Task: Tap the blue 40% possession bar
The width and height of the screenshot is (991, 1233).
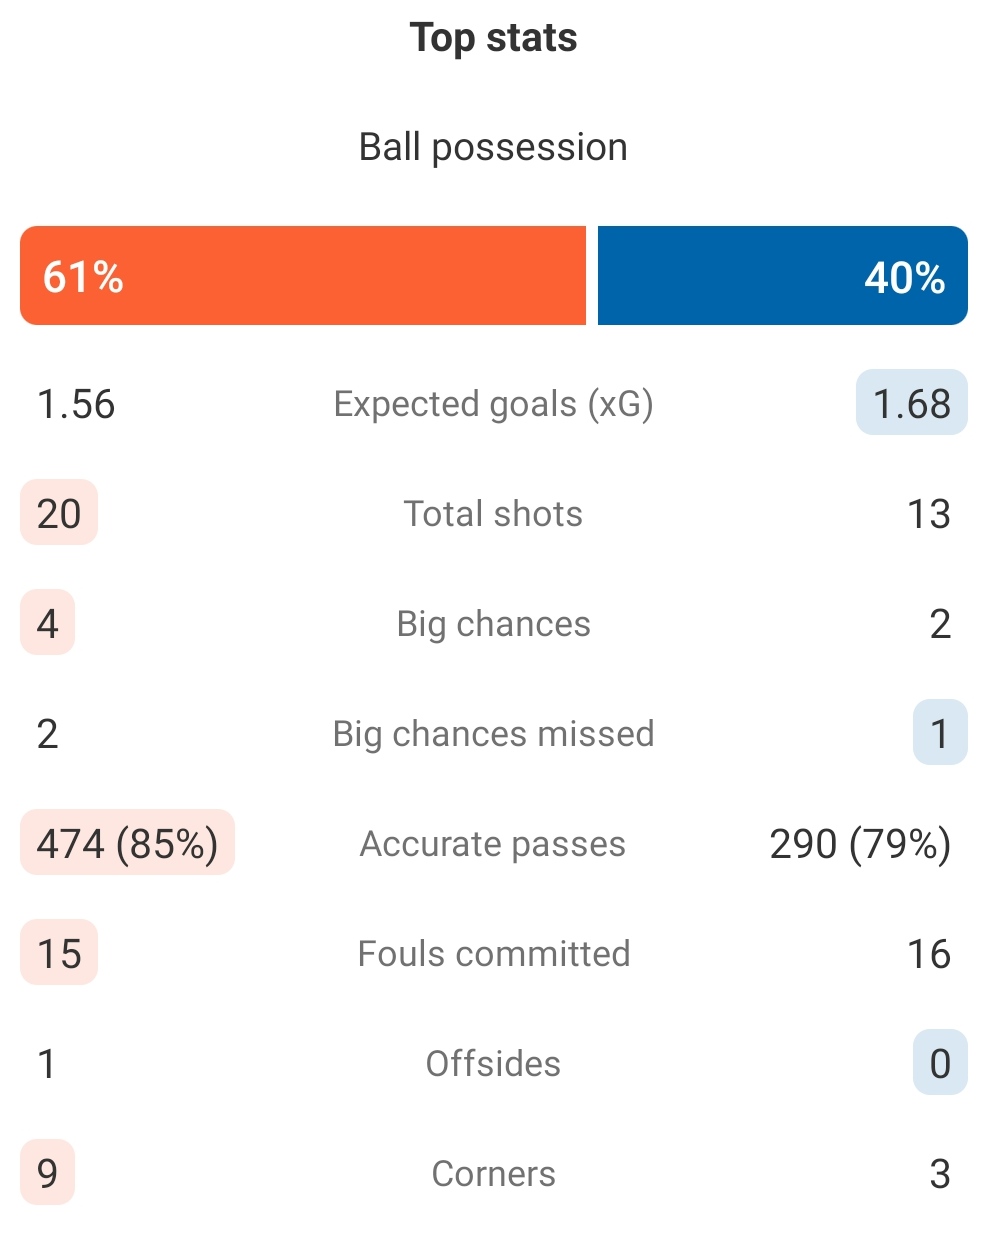Action: click(x=783, y=275)
